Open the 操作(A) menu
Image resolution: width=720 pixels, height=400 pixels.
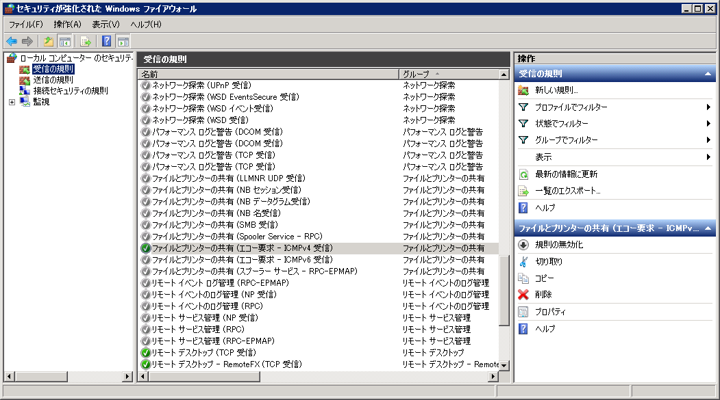coord(67,24)
